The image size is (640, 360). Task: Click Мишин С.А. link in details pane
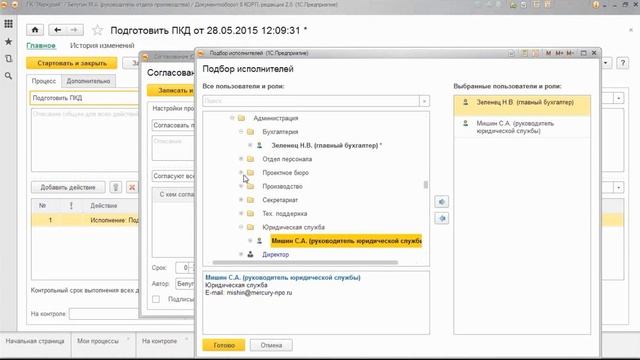tap(283, 278)
